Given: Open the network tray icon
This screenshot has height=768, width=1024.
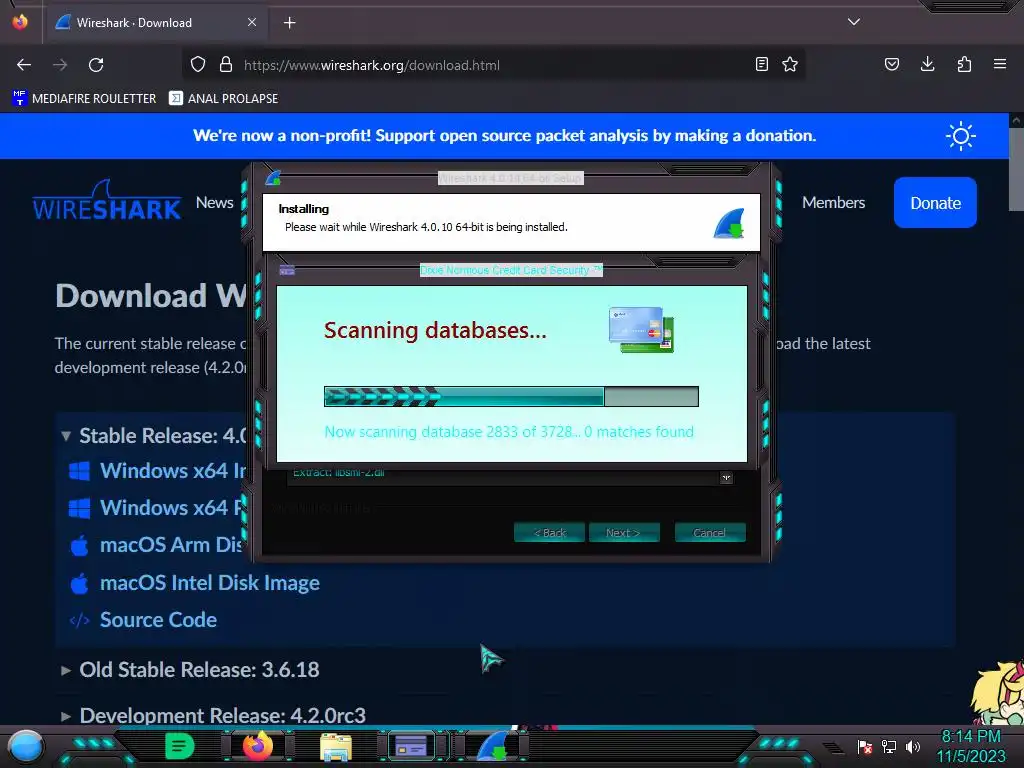Looking at the screenshot, I should tap(889, 746).
